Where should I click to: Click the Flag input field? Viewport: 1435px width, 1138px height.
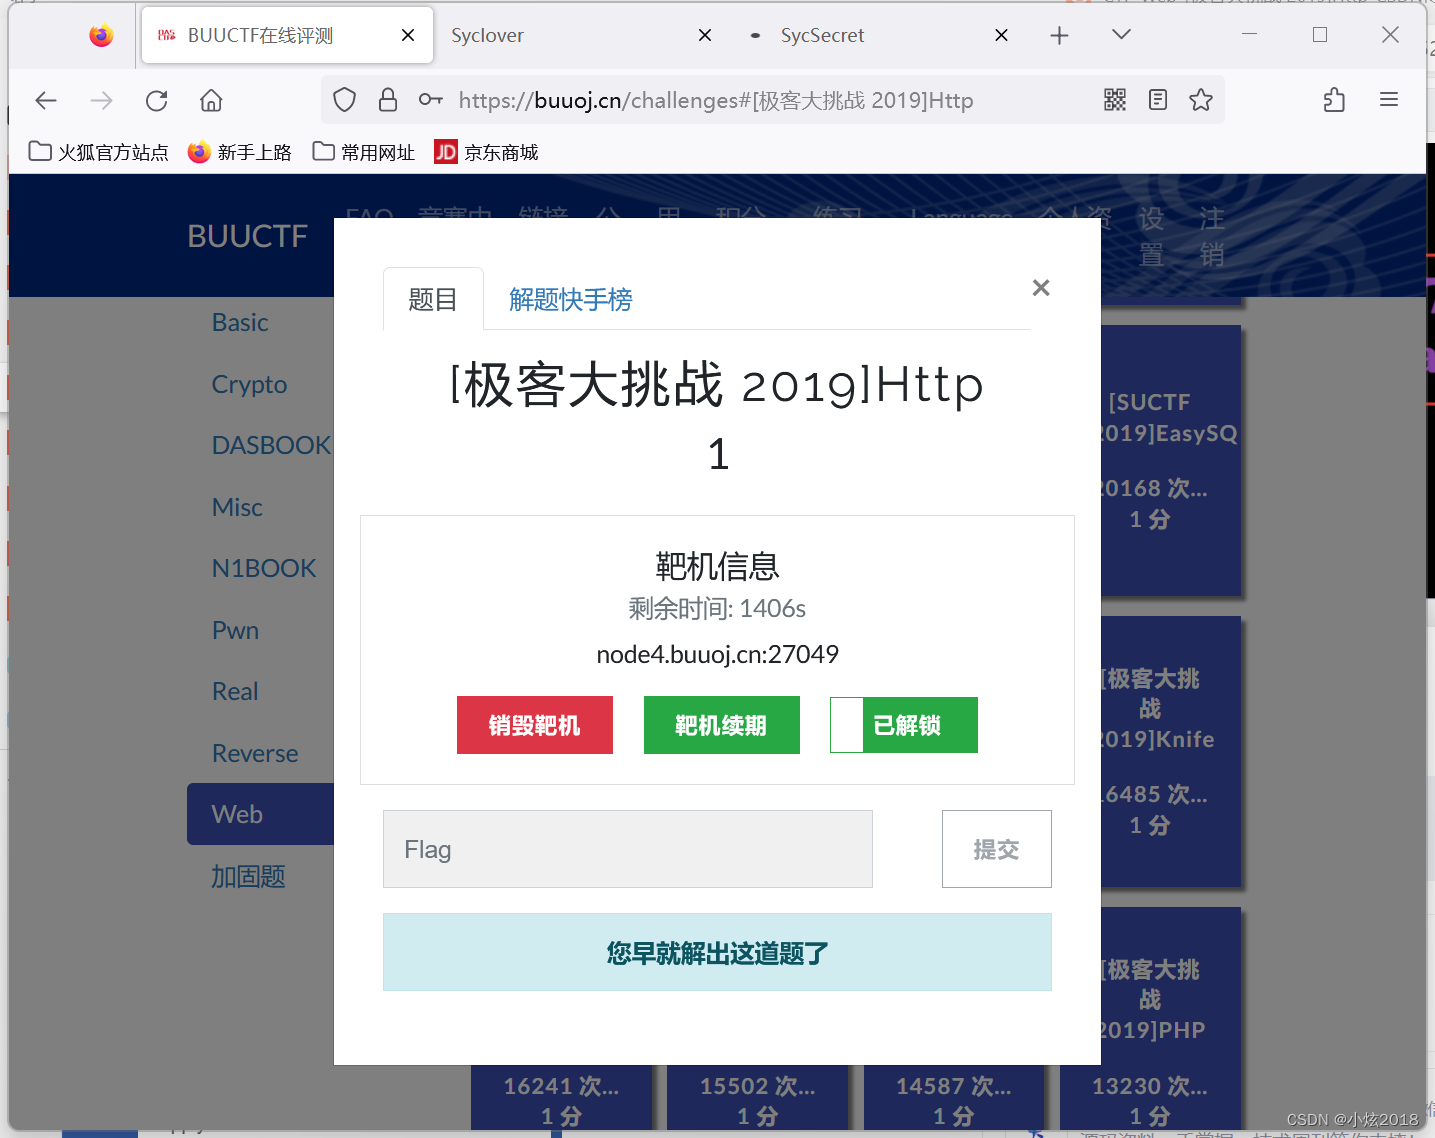(x=628, y=849)
